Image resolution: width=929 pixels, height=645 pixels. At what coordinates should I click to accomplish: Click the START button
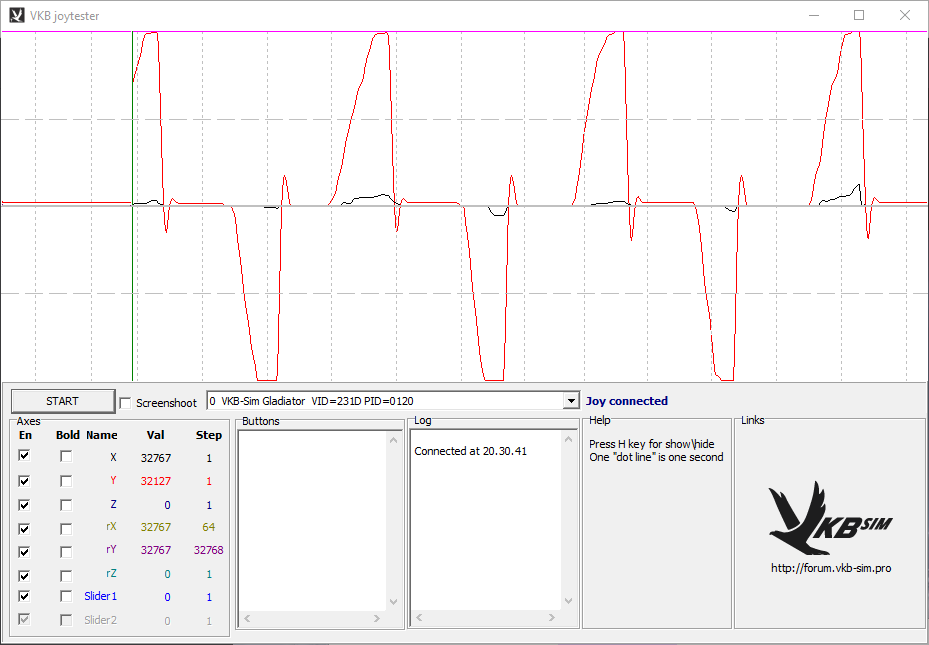point(62,401)
